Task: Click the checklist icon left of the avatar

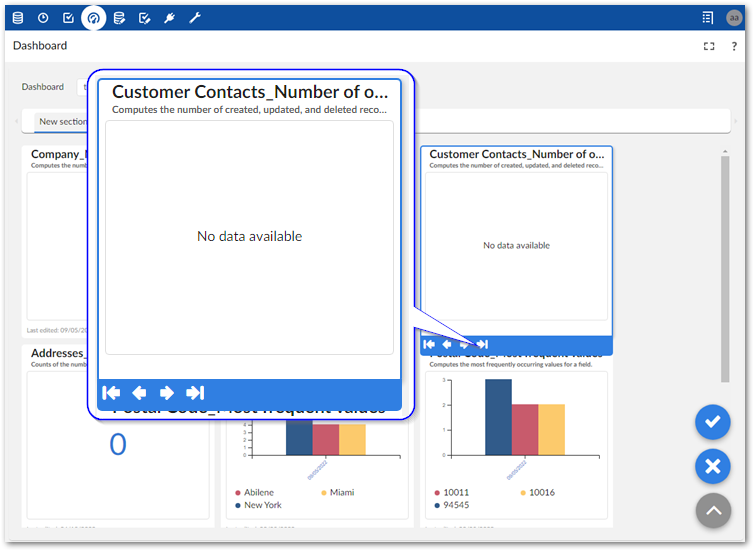Action: [708, 17]
